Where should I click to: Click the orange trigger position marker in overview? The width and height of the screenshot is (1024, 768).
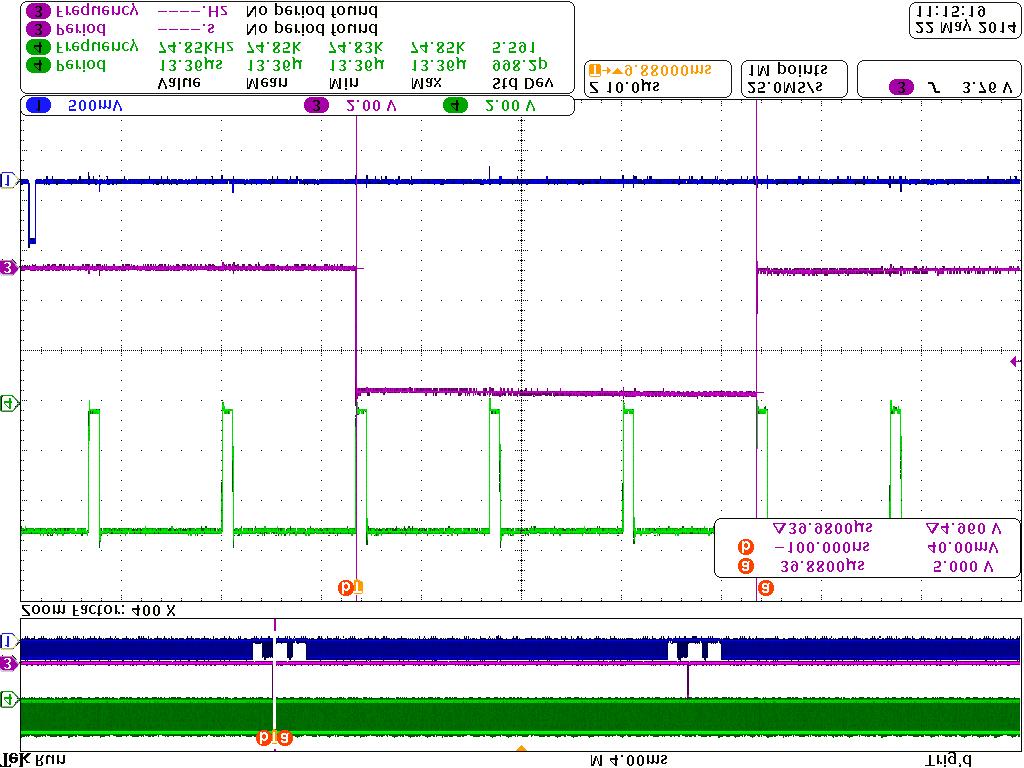521,749
